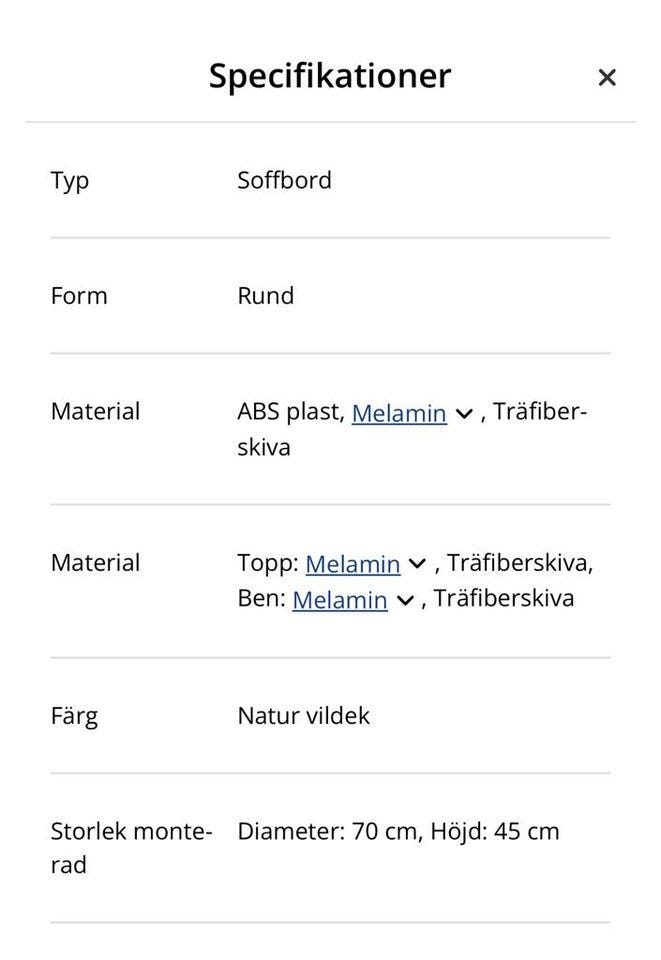The height and width of the screenshot is (960, 661).
Task: Click the Soffbord value text
Action: pos(284,181)
